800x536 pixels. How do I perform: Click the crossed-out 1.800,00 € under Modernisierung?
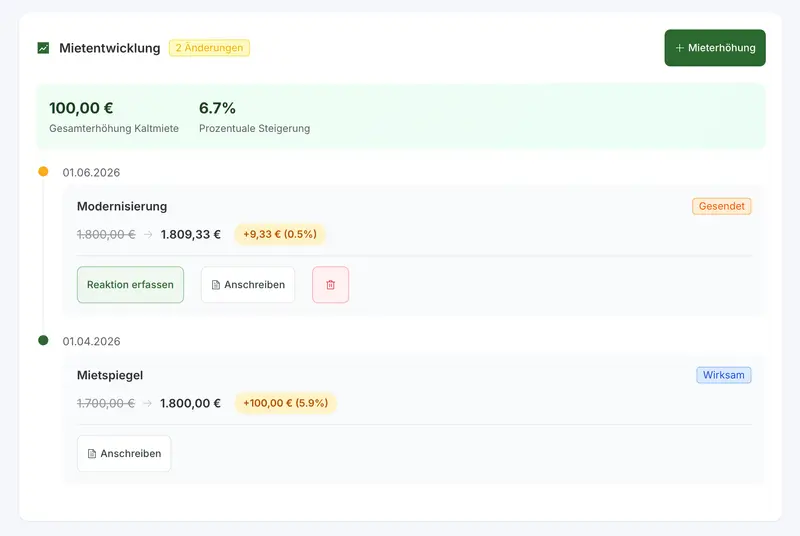[x=106, y=235]
